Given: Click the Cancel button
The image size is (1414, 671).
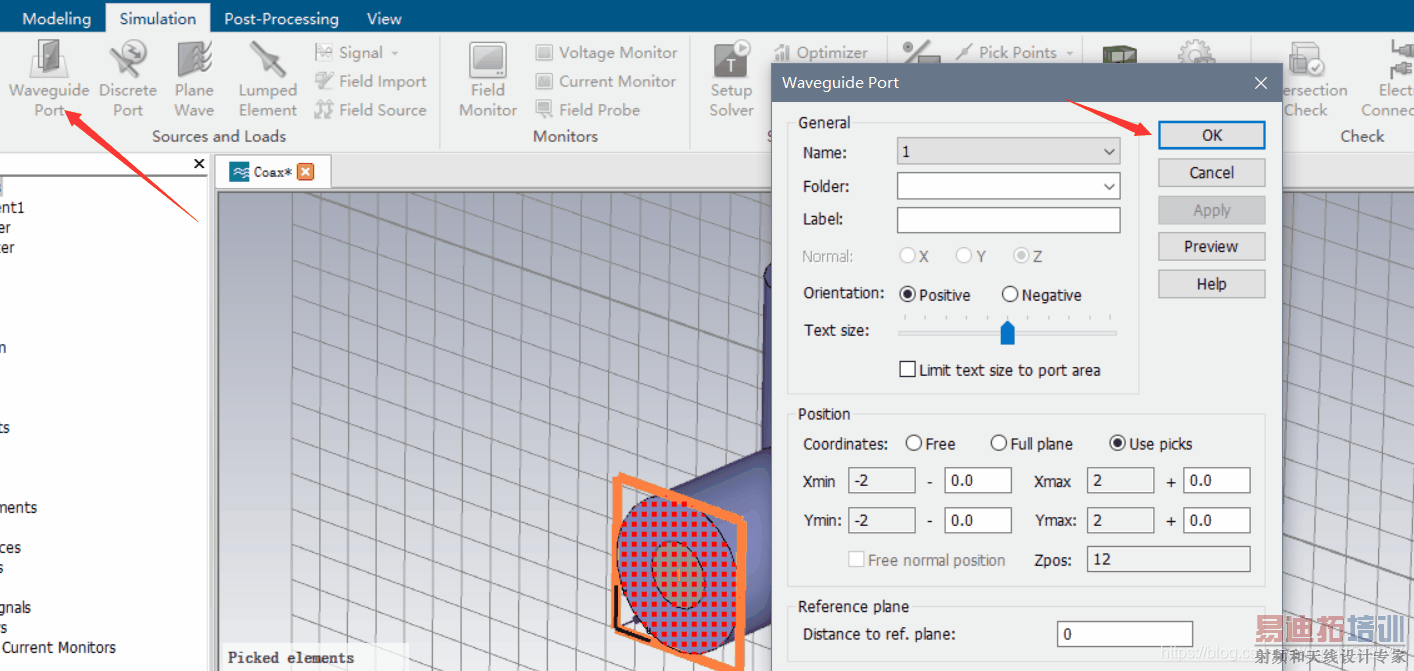Looking at the screenshot, I should click(1212, 173).
